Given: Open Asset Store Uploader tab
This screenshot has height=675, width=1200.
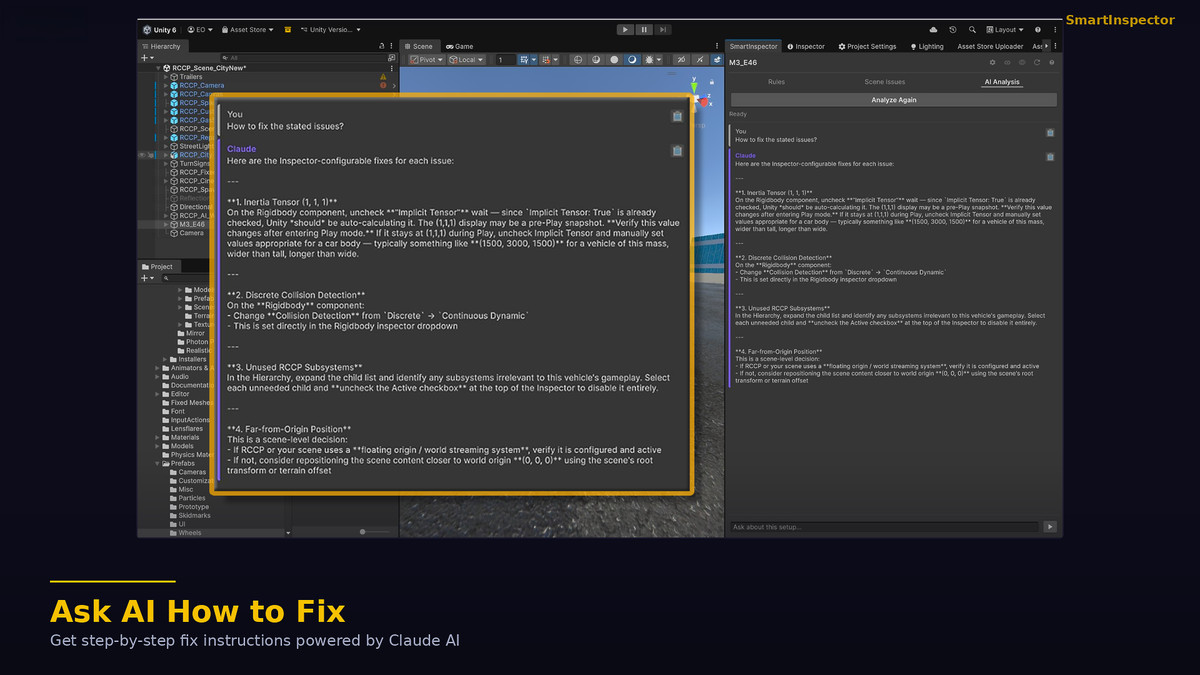Looking at the screenshot, I should [x=990, y=46].
